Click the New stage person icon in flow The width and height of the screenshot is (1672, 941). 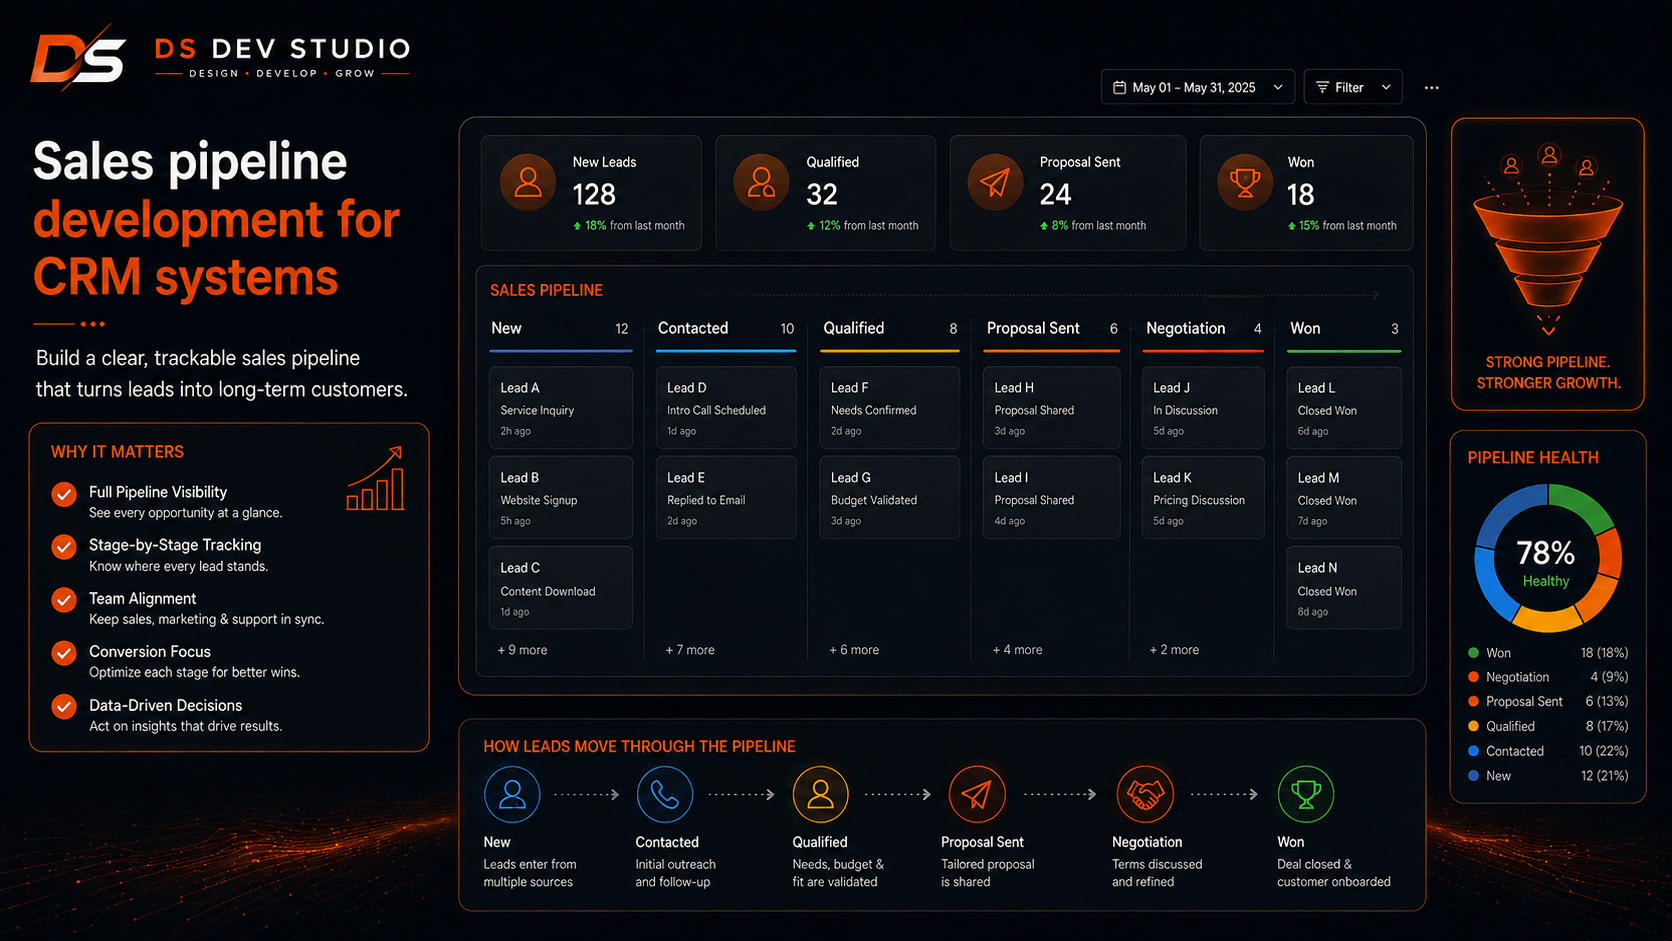[x=512, y=794]
